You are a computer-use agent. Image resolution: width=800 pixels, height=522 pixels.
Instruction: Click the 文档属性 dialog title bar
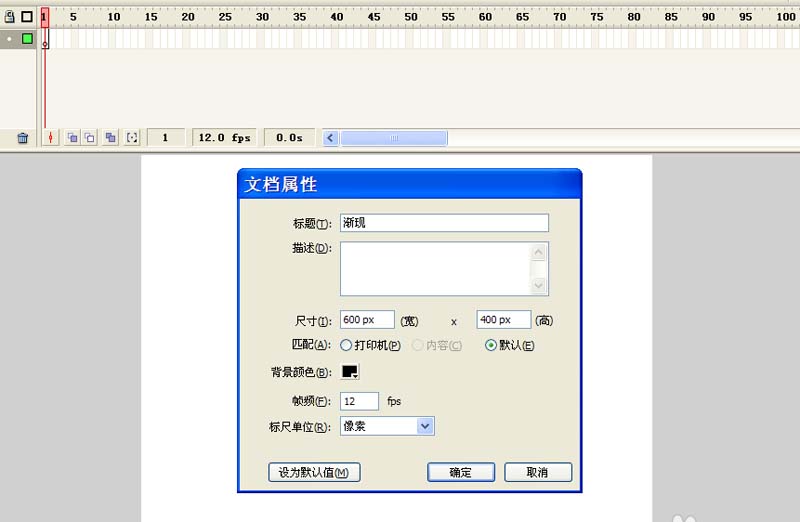pyautogui.click(x=410, y=184)
